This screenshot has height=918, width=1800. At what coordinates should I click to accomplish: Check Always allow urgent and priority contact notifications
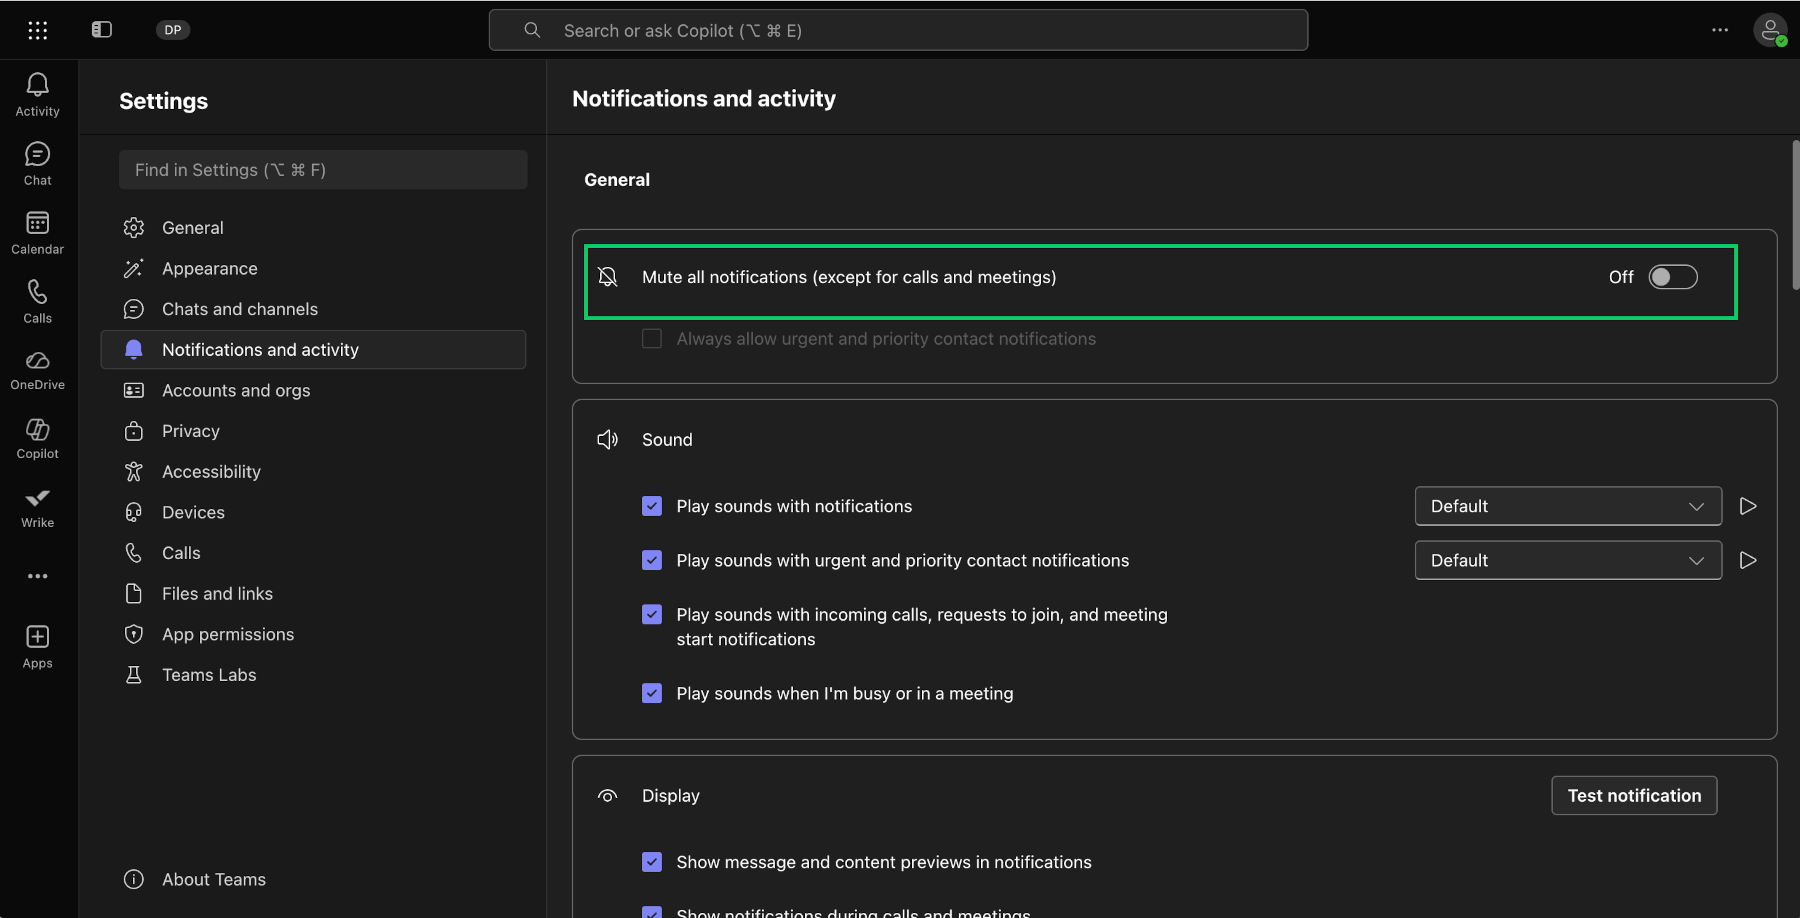(x=652, y=339)
